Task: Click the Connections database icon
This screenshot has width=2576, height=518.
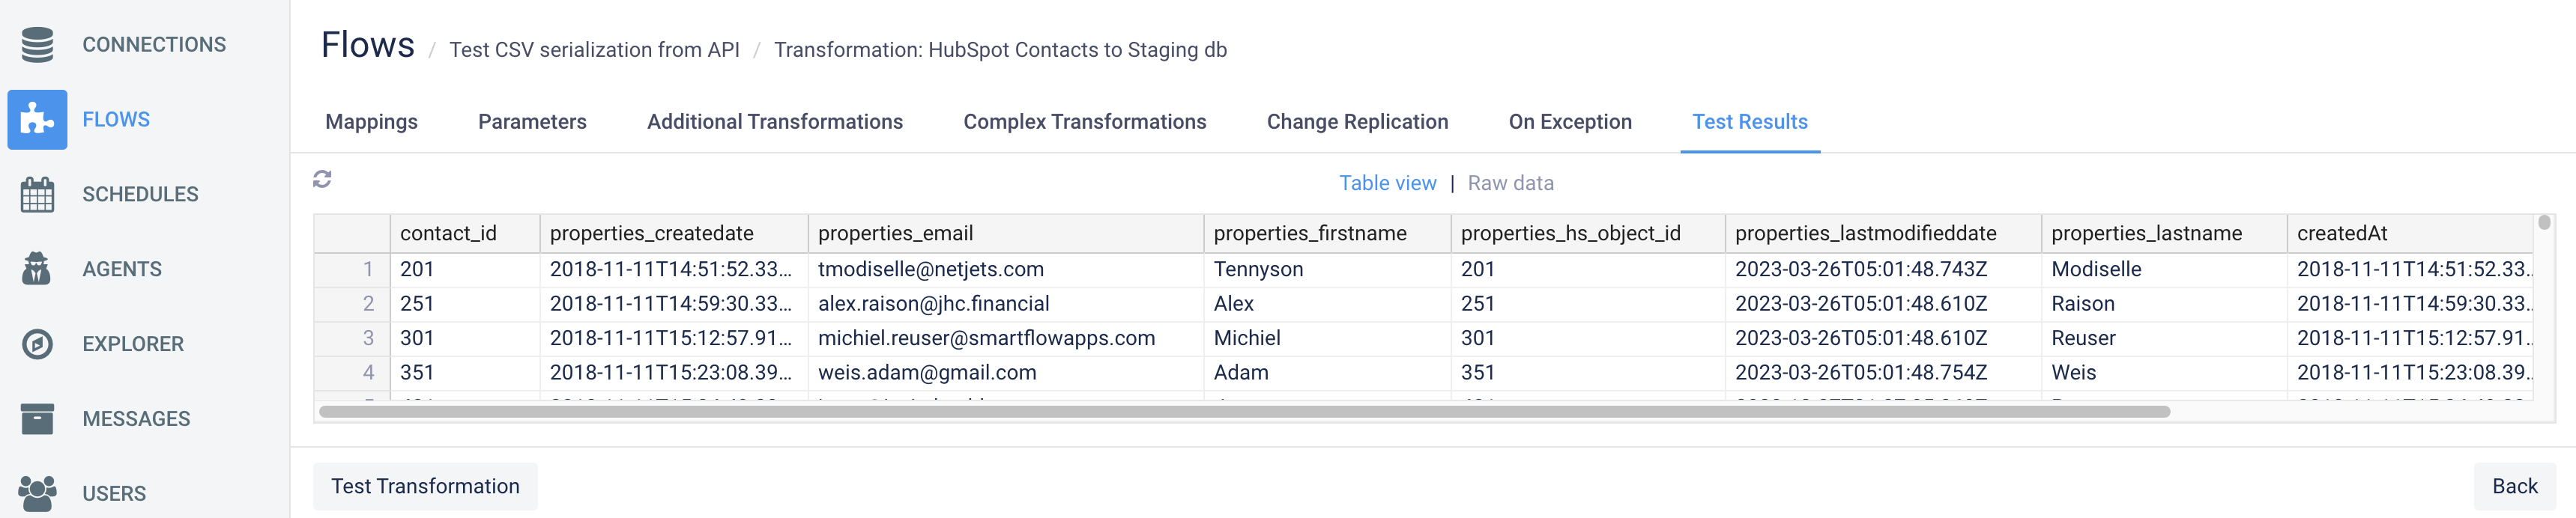Action: 37,45
